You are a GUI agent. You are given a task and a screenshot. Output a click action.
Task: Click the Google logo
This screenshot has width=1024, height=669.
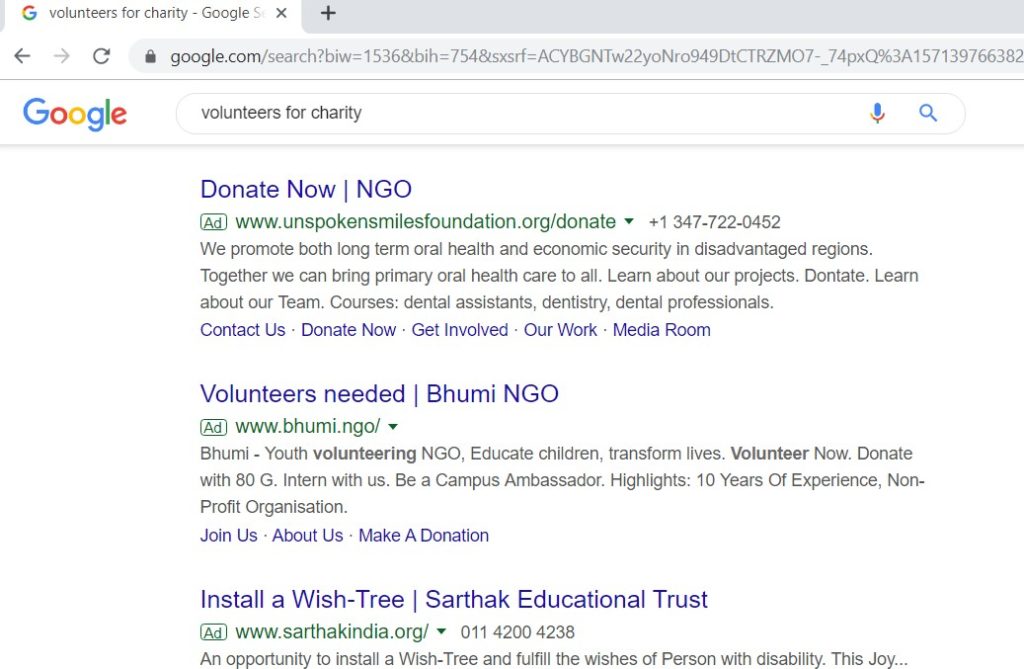click(75, 114)
